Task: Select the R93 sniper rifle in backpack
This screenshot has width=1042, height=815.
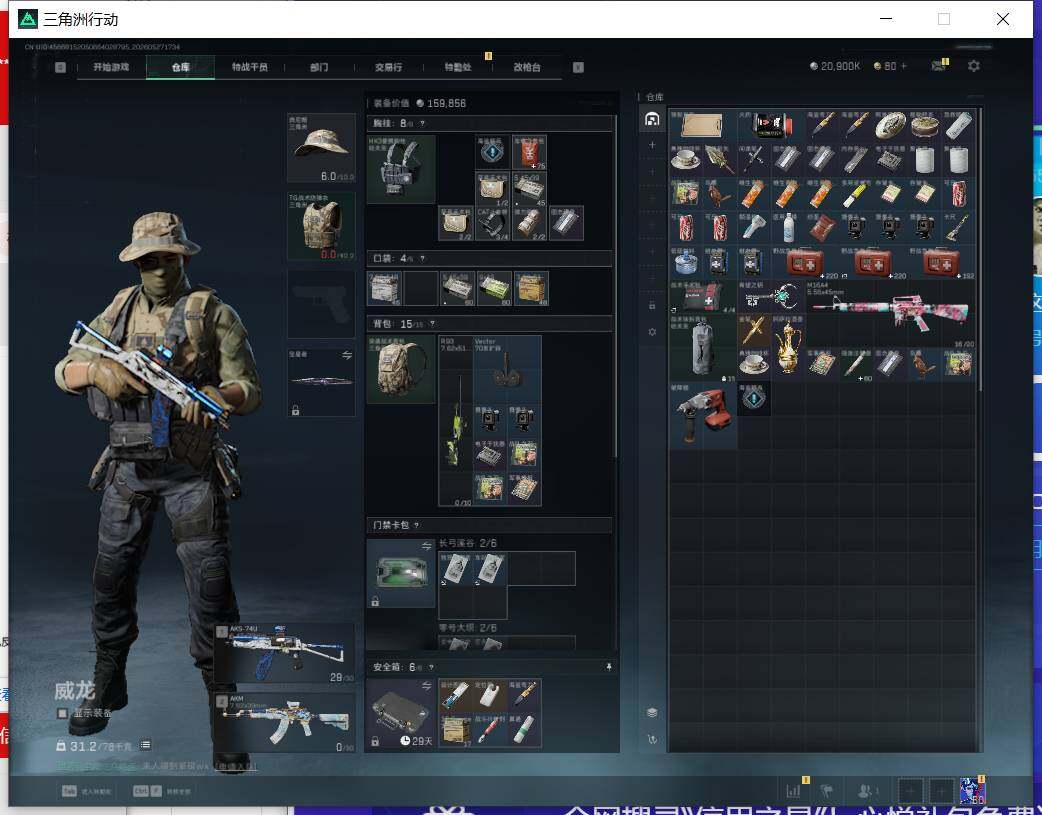Action: tap(456, 421)
